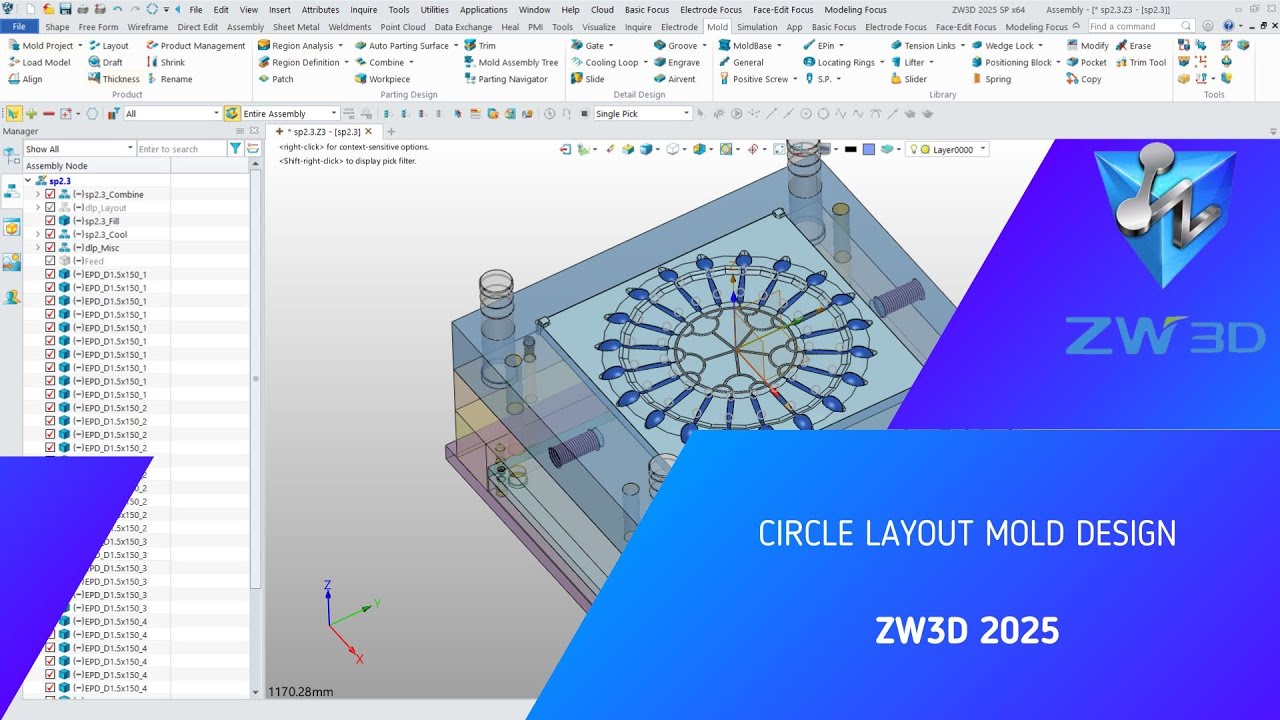This screenshot has width=1280, height=720.
Task: Select the Positive Screw tool
Action: click(x=758, y=79)
